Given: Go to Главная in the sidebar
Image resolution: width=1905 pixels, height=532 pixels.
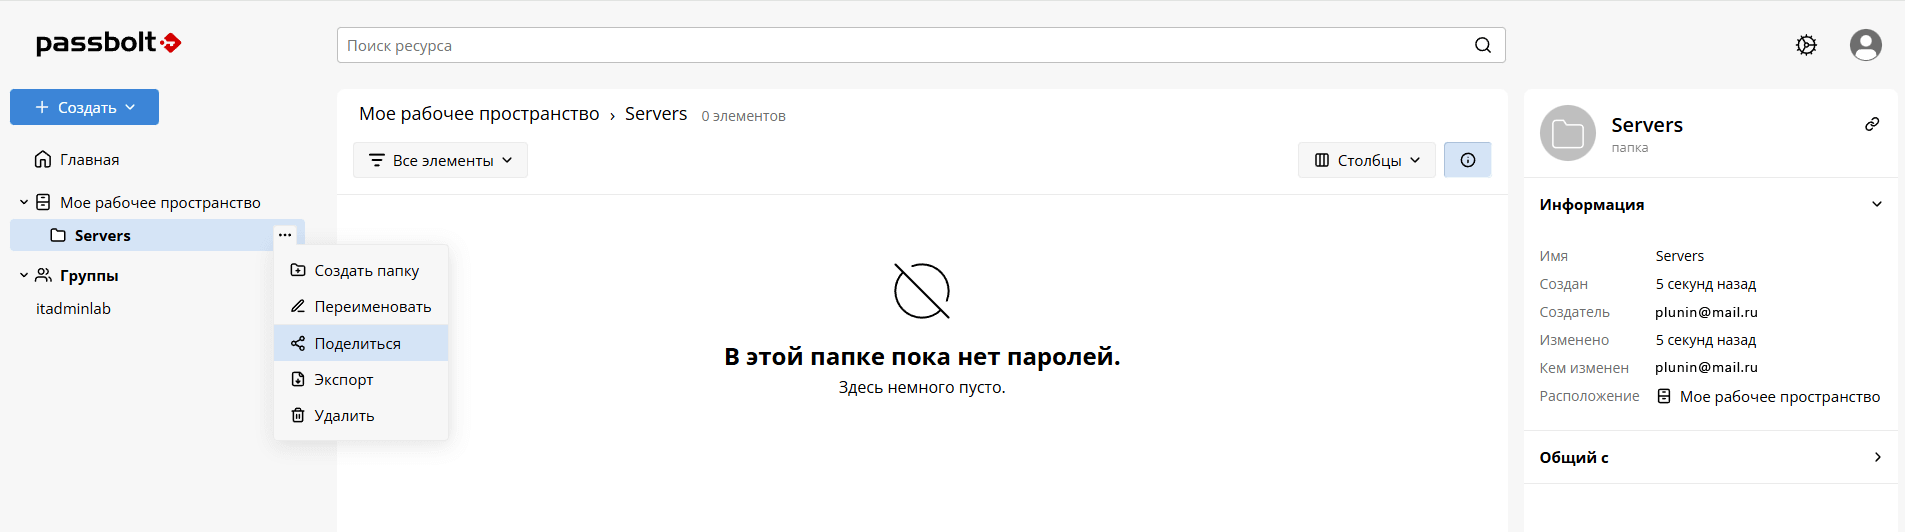Looking at the screenshot, I should tap(89, 160).
